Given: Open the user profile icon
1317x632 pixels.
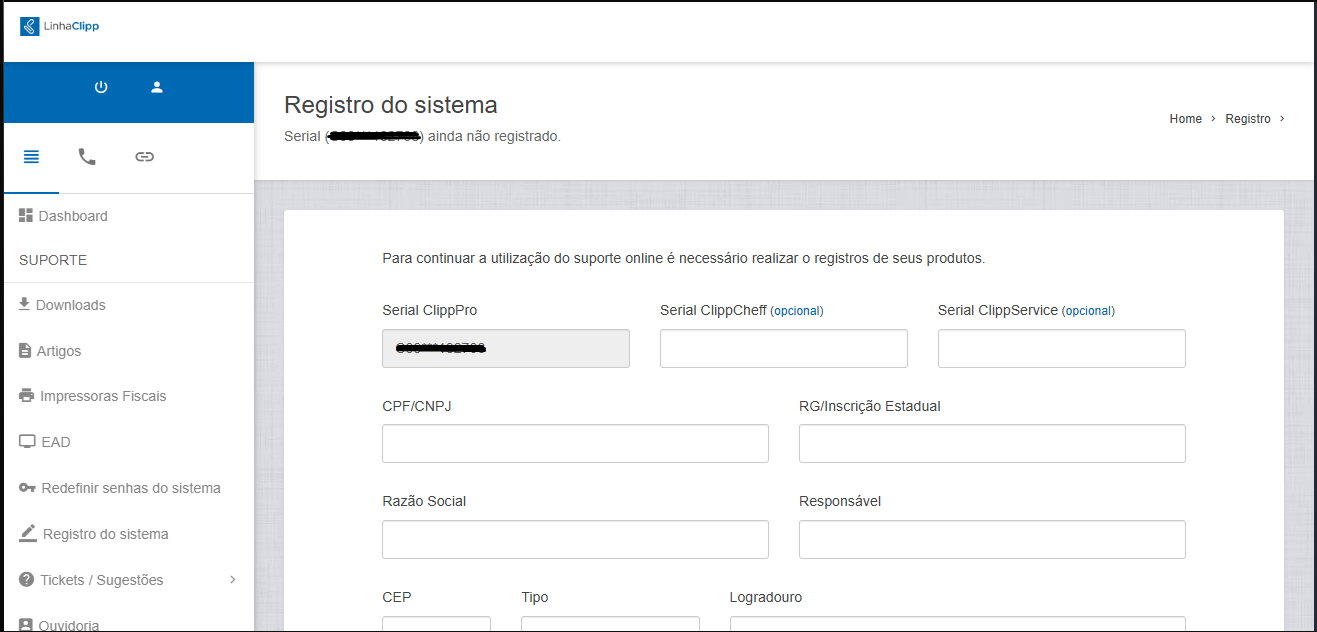Looking at the screenshot, I should (157, 87).
